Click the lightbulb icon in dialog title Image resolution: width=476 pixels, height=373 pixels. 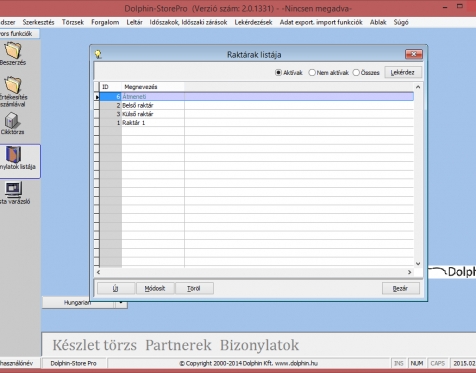[x=98, y=54]
